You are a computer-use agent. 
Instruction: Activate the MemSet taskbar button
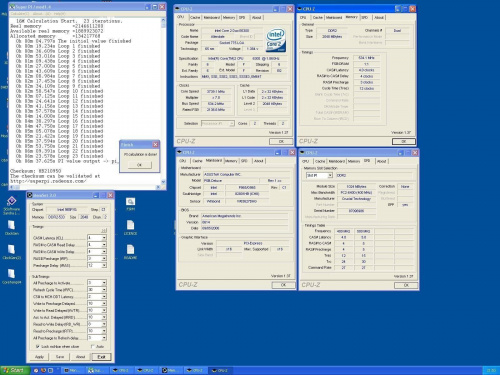tap(171, 370)
